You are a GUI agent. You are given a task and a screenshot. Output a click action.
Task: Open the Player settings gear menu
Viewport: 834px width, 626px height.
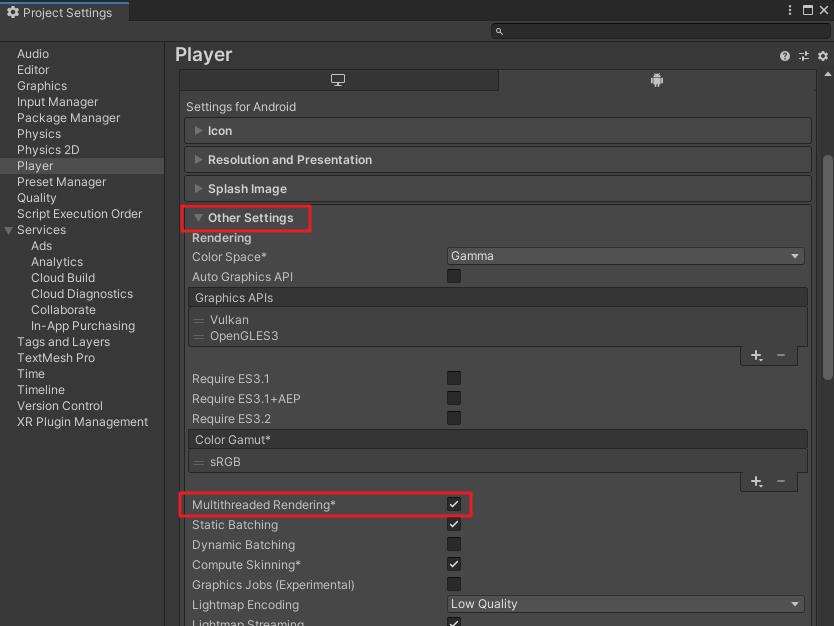tap(823, 56)
